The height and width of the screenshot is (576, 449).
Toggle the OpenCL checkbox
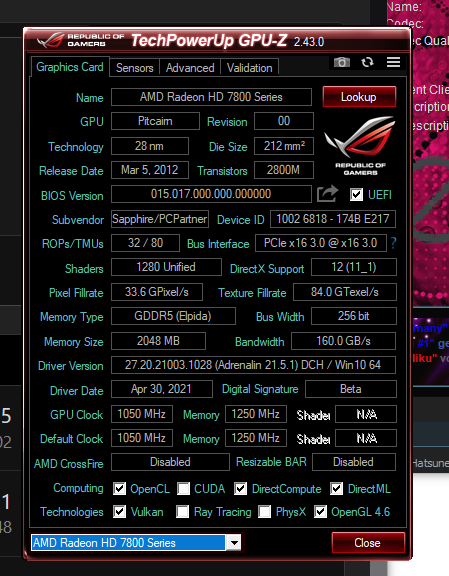click(119, 489)
